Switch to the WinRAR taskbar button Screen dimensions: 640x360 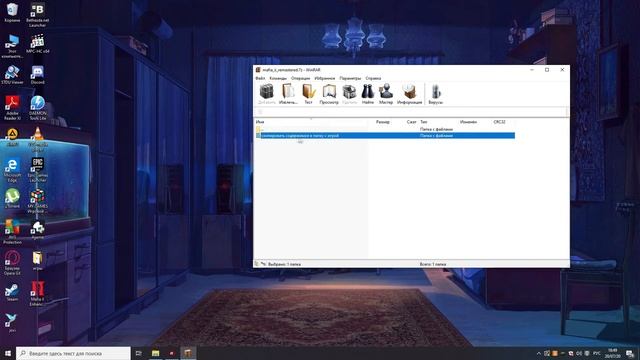click(188, 353)
